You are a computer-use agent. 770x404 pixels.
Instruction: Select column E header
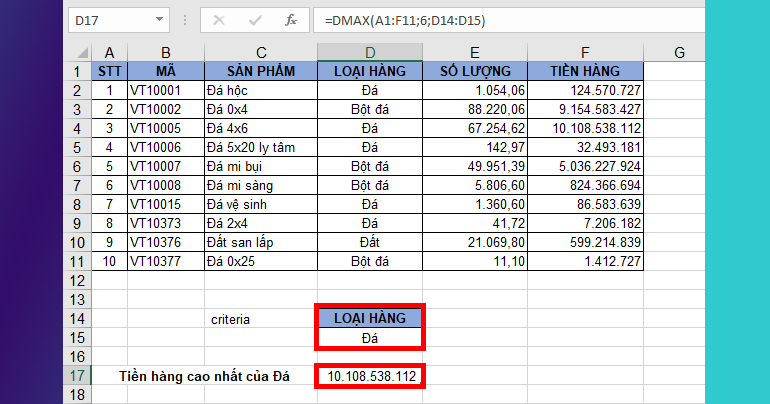coord(475,53)
